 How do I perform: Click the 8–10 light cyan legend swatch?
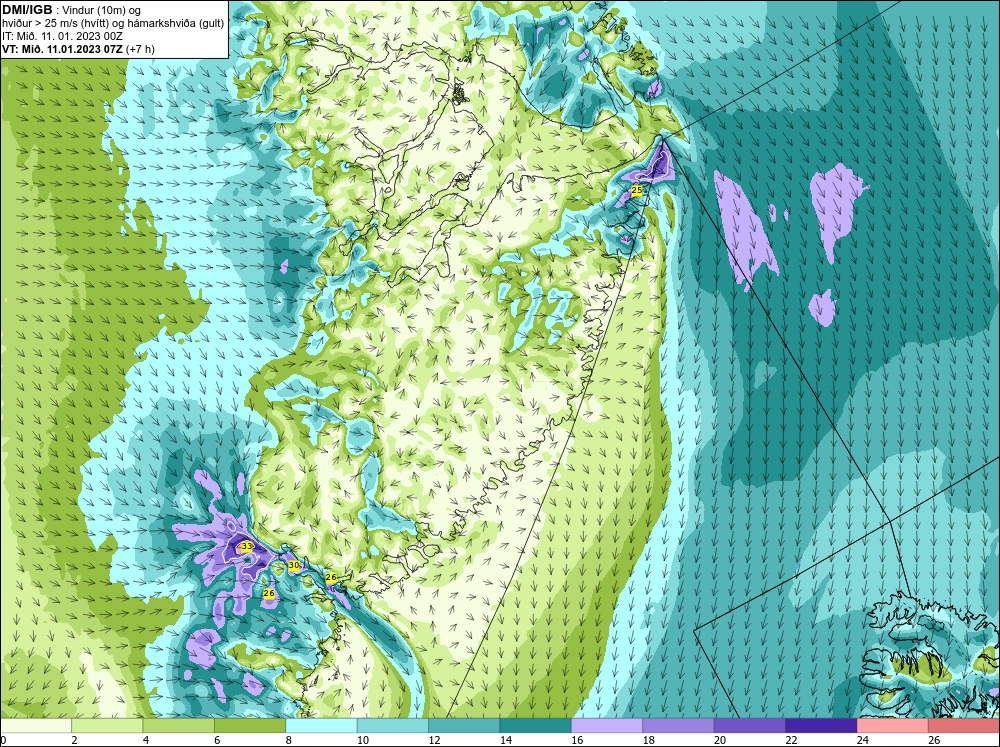[x=321, y=726]
